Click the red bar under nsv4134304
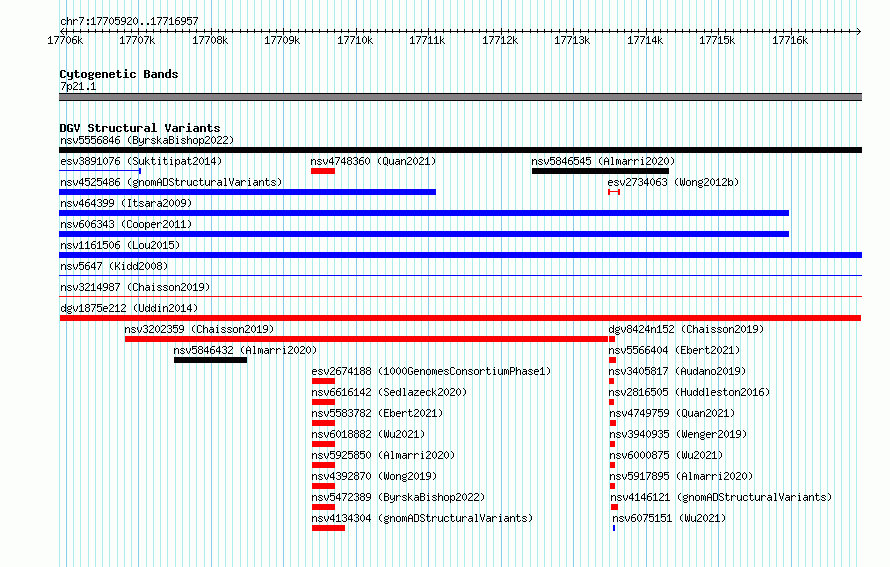The image size is (890, 567). click(328, 528)
